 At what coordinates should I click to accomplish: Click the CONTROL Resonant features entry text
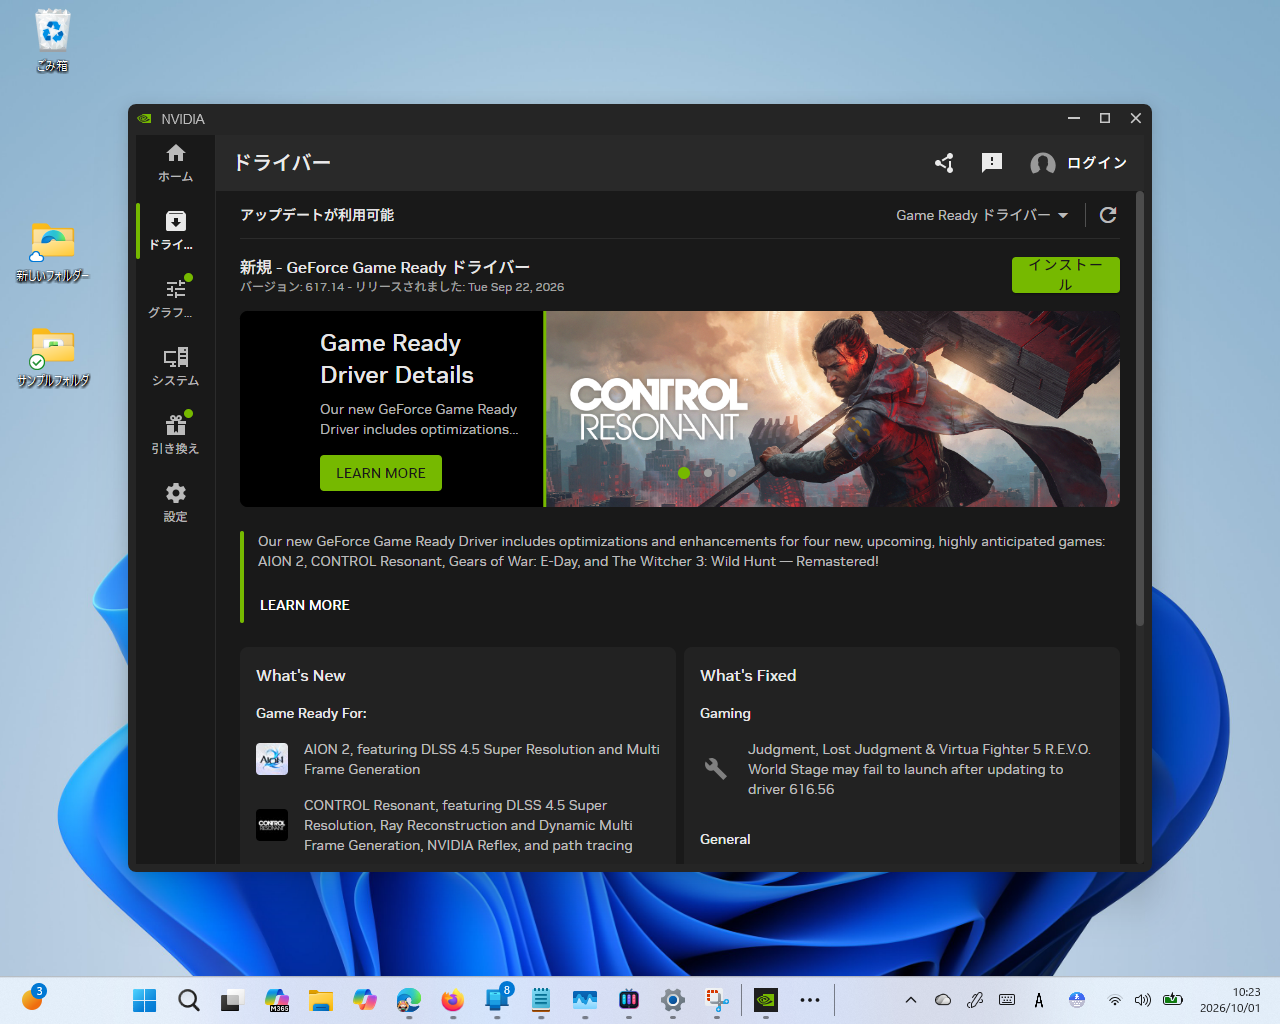(x=468, y=825)
